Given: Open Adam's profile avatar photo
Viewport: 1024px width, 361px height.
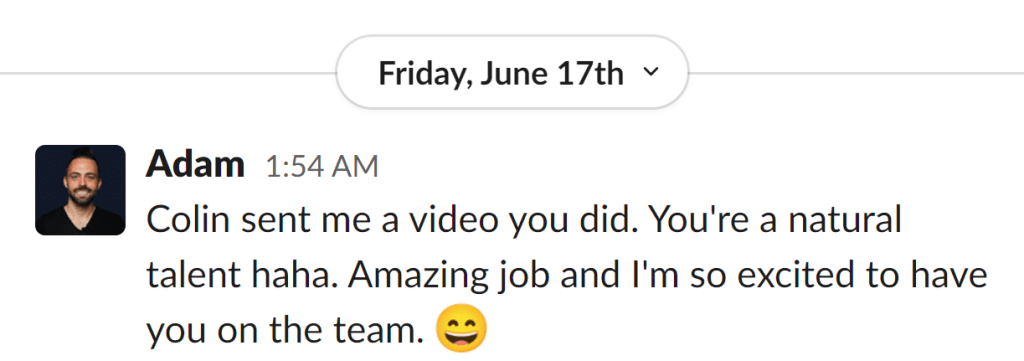Looking at the screenshot, I should click(80, 190).
